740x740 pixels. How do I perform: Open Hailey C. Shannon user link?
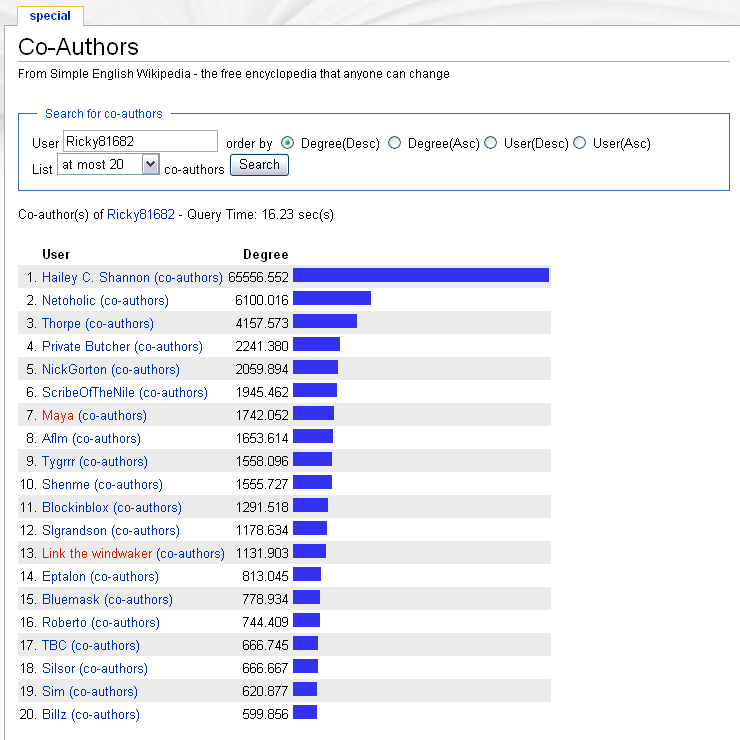pos(96,277)
